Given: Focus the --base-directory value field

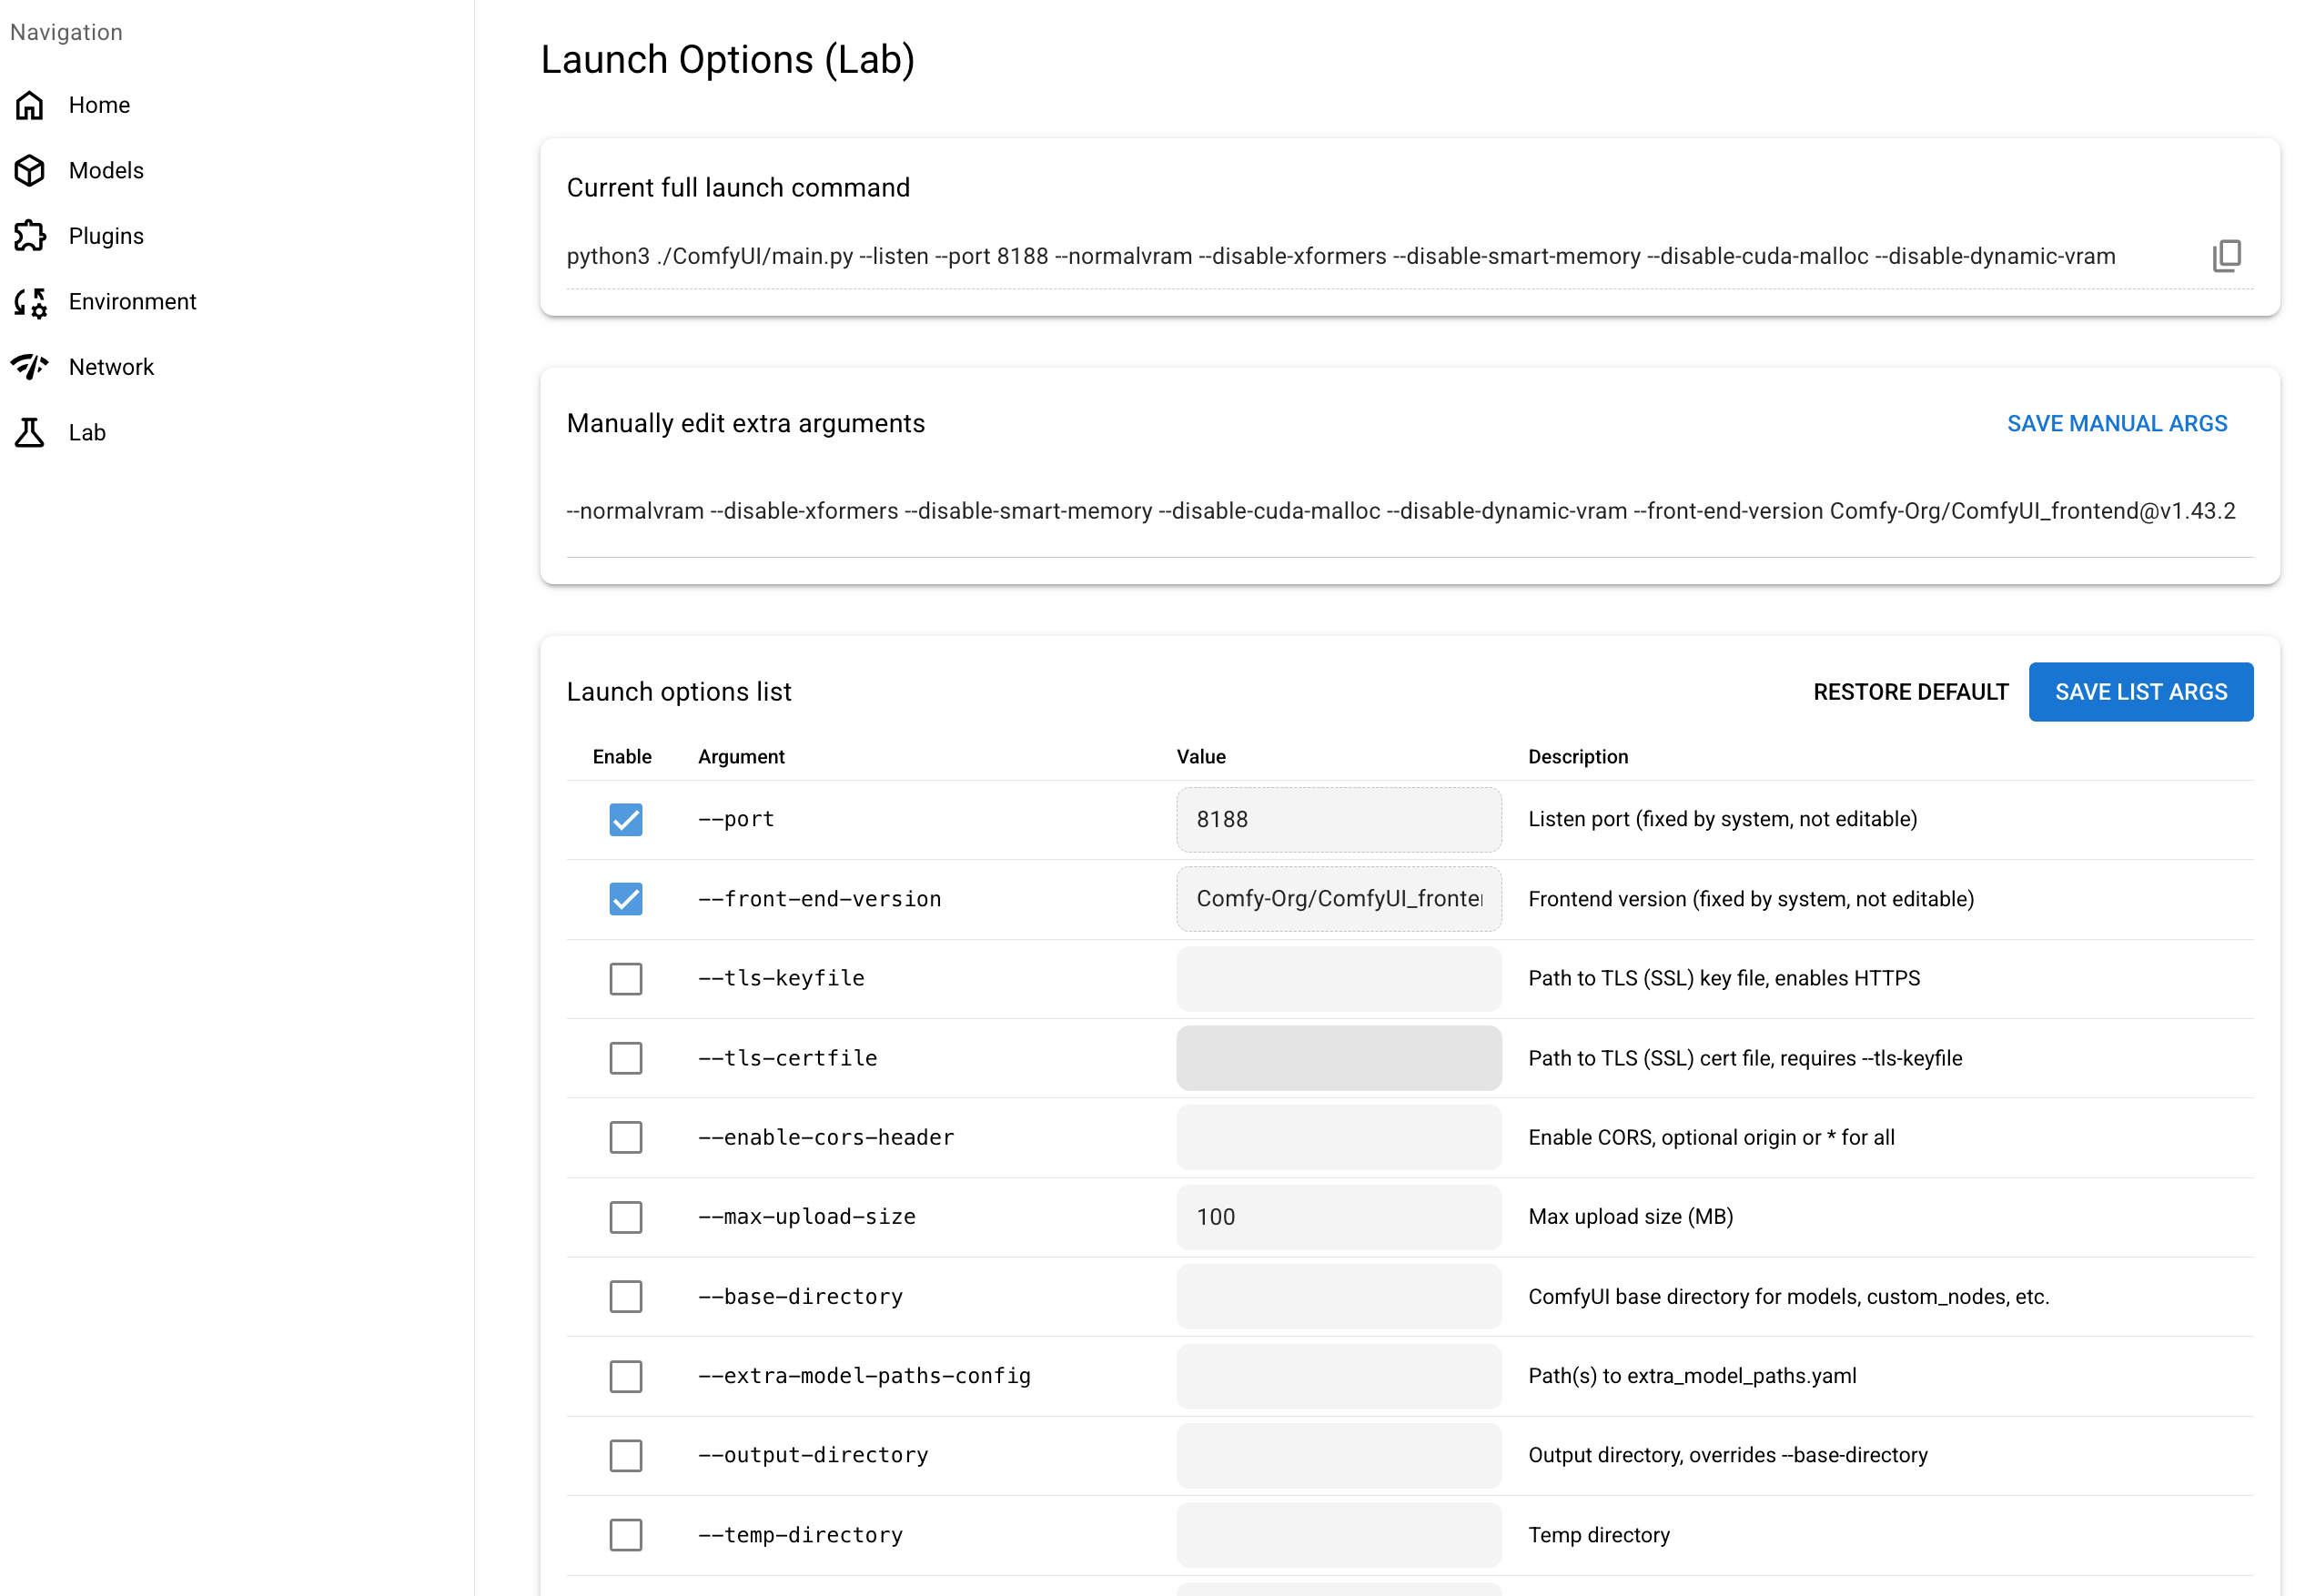Looking at the screenshot, I should [1338, 1297].
